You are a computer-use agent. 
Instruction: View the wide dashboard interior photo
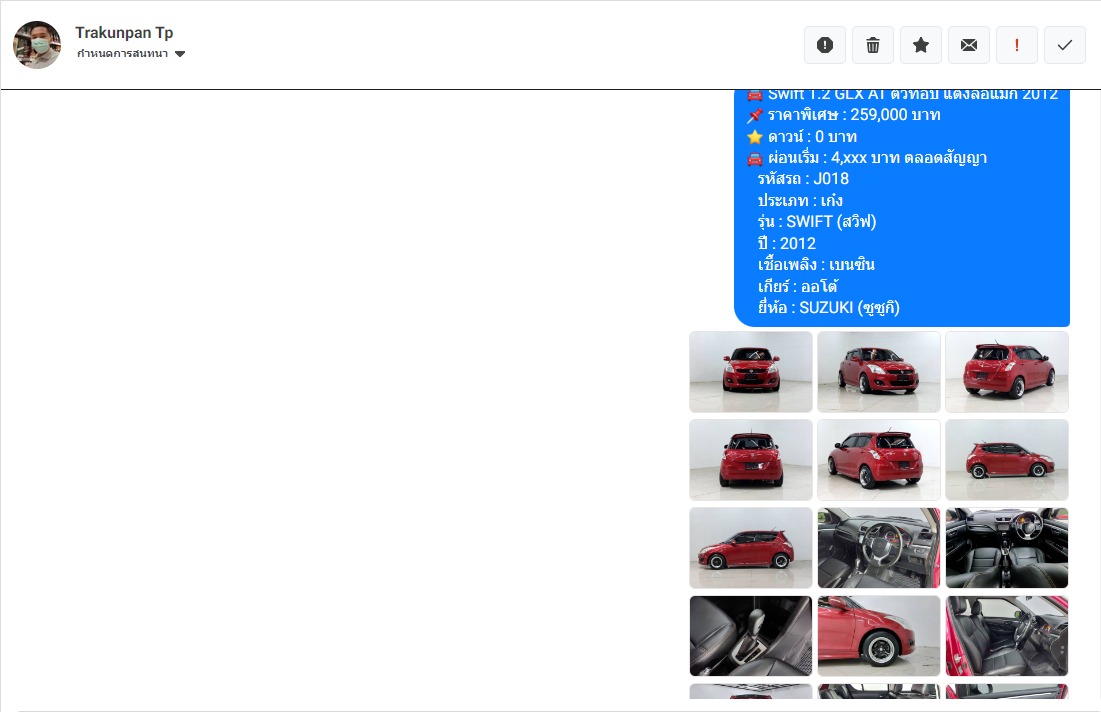coord(1006,548)
